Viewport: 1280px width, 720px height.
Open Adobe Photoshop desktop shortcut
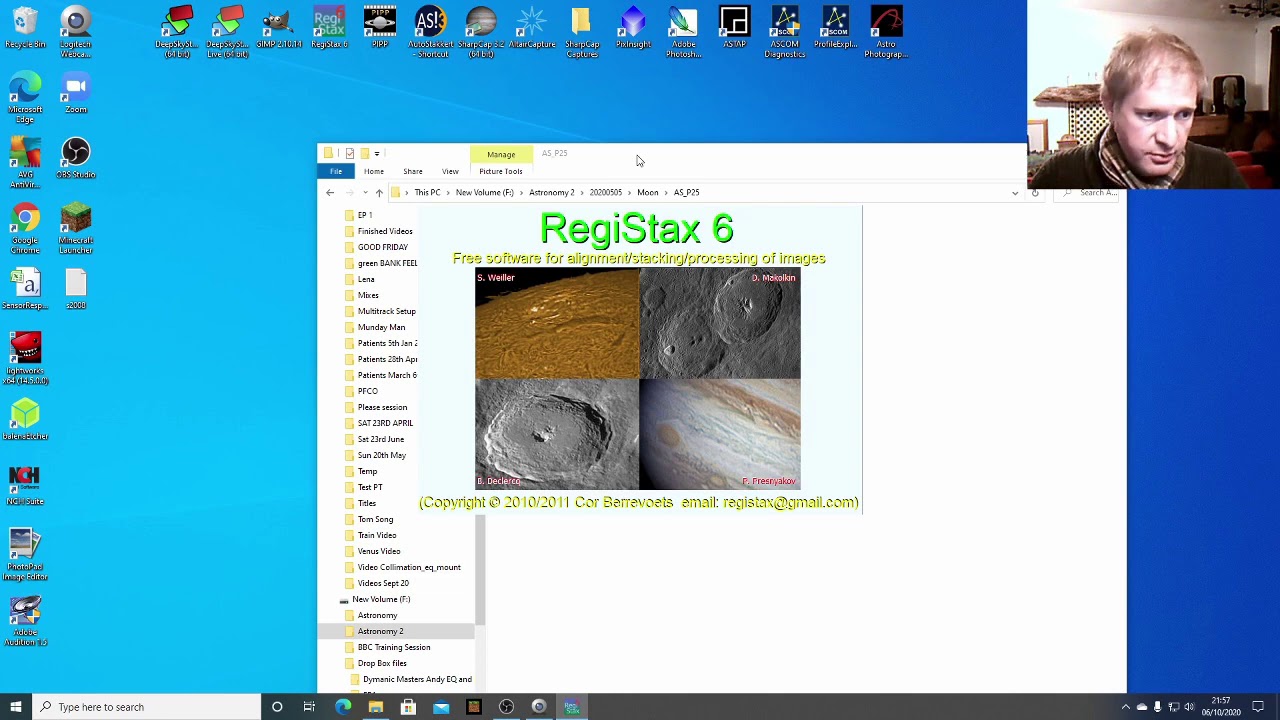(684, 32)
